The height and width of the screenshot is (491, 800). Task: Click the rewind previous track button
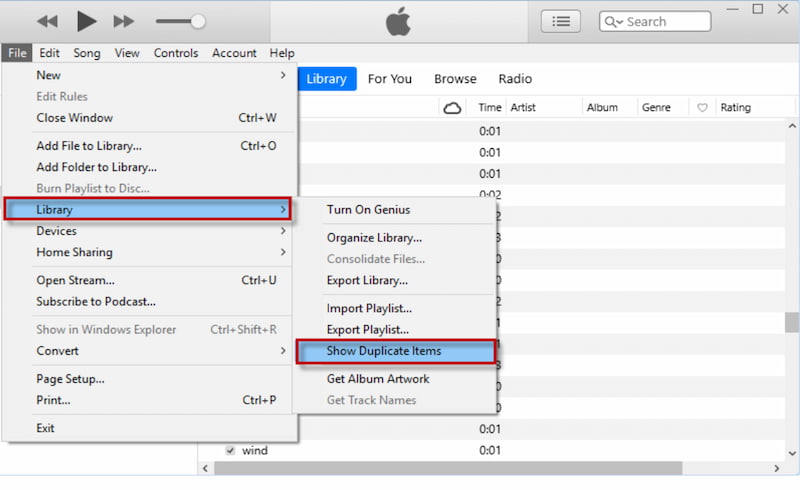pos(47,21)
